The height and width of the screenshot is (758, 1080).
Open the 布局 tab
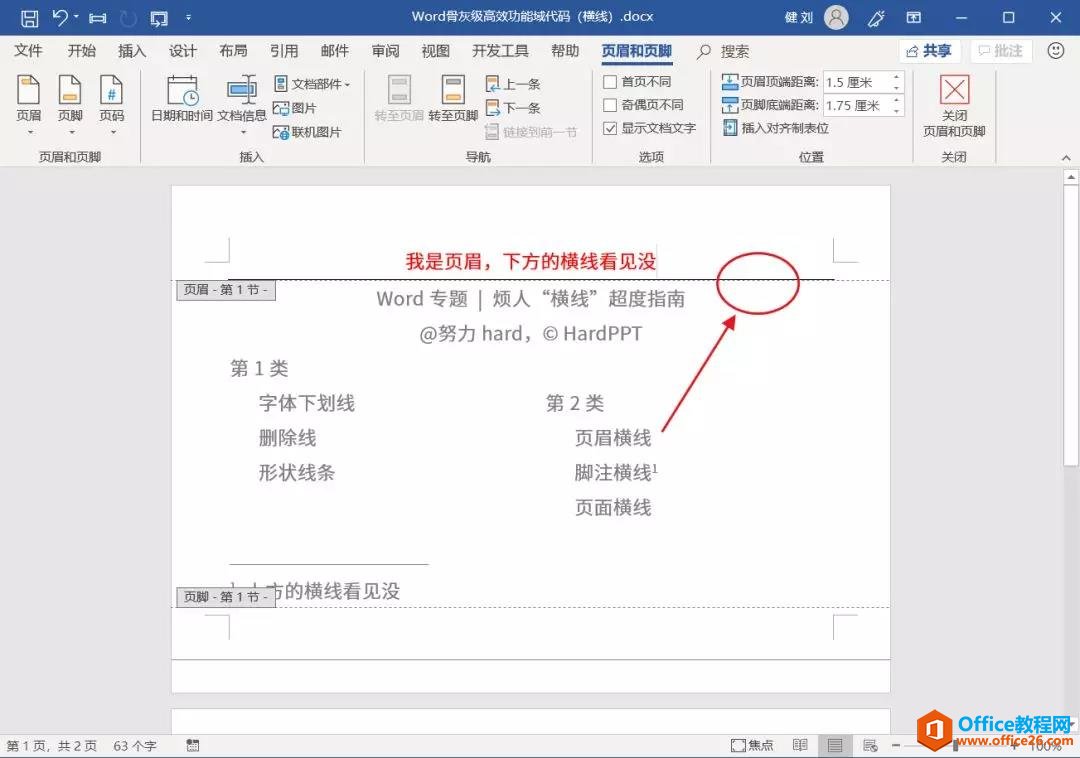coord(233,51)
